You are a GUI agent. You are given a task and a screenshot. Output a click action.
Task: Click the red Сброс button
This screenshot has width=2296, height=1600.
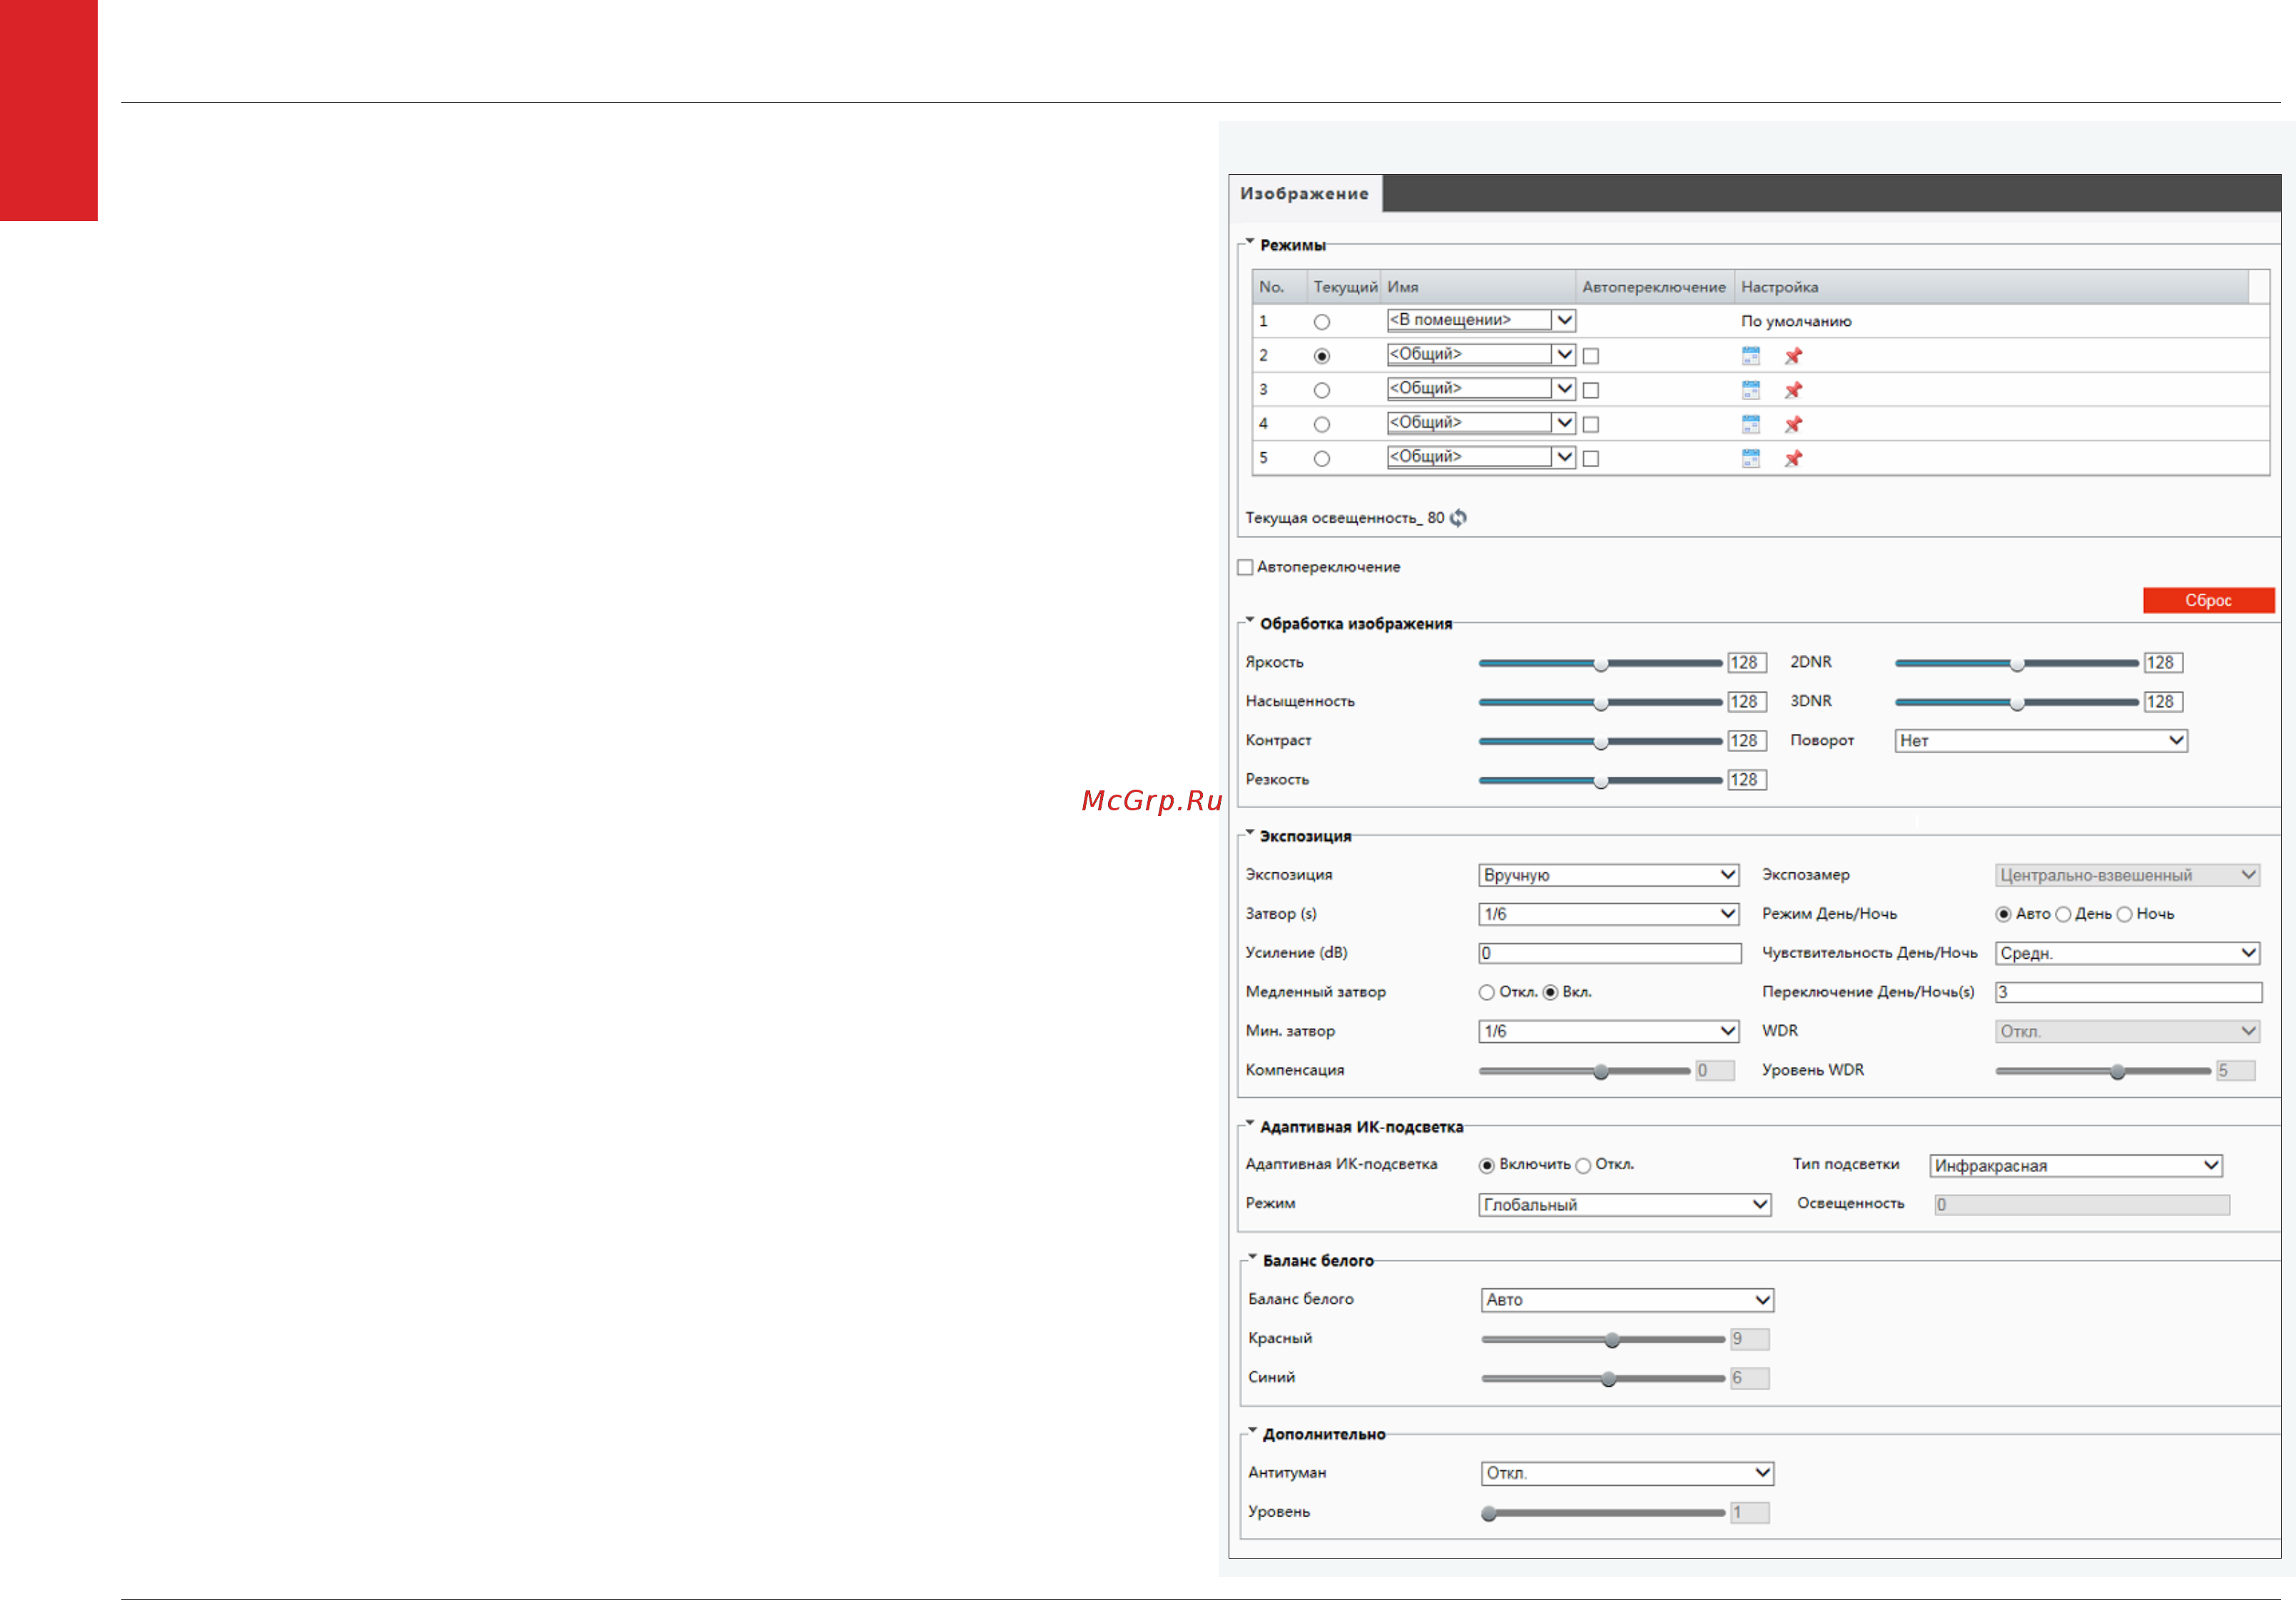[x=2208, y=600]
